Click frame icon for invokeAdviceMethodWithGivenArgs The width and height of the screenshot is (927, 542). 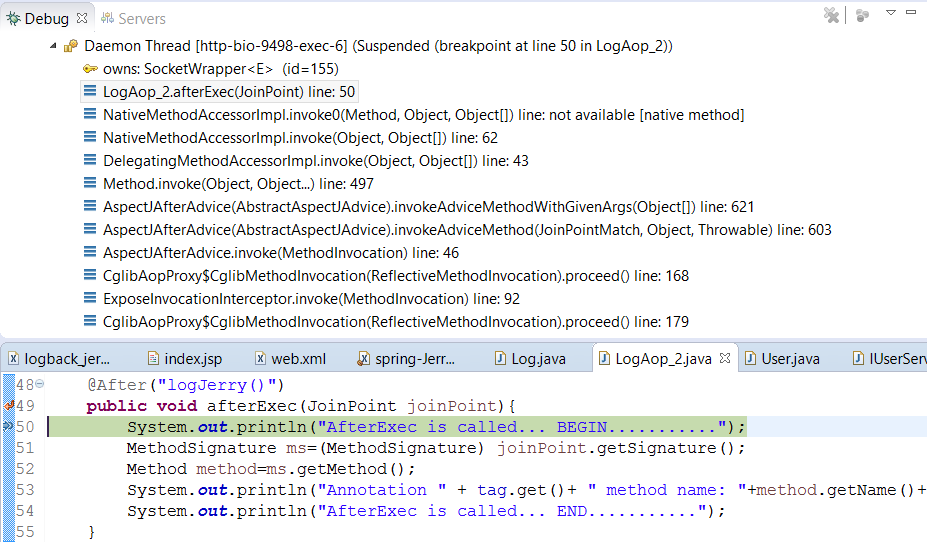(x=90, y=206)
